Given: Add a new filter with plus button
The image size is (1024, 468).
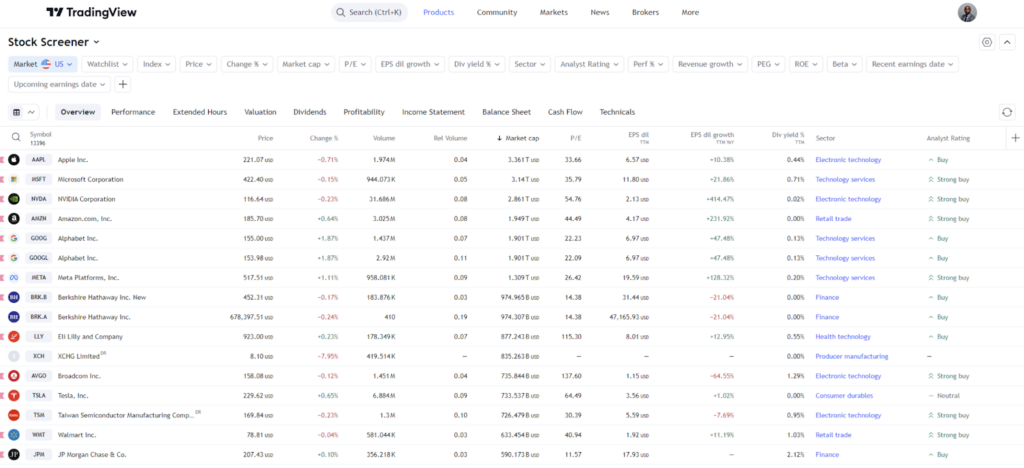Looking at the screenshot, I should pos(123,84).
